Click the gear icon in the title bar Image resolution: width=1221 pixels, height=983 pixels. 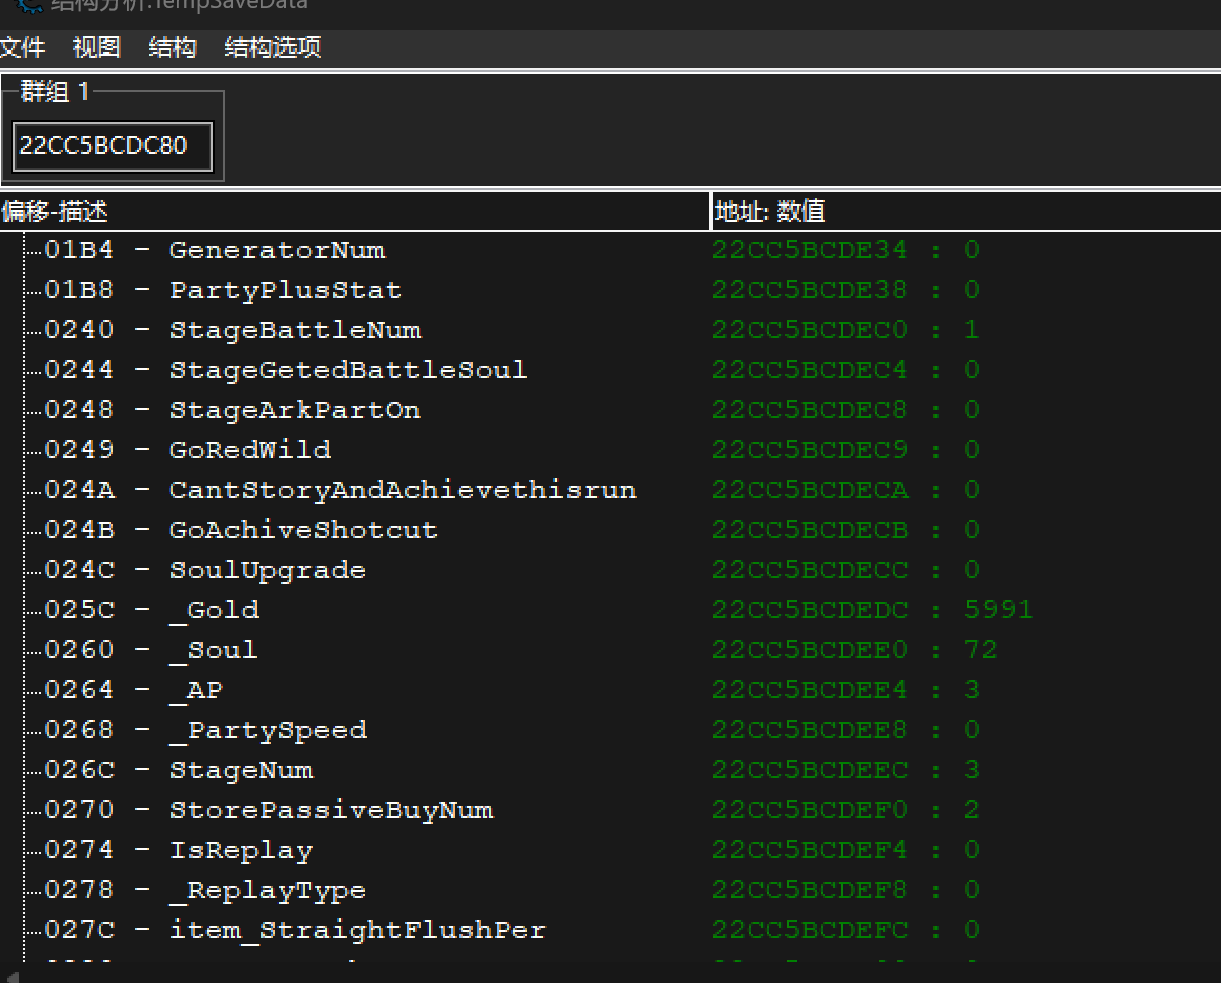27,6
